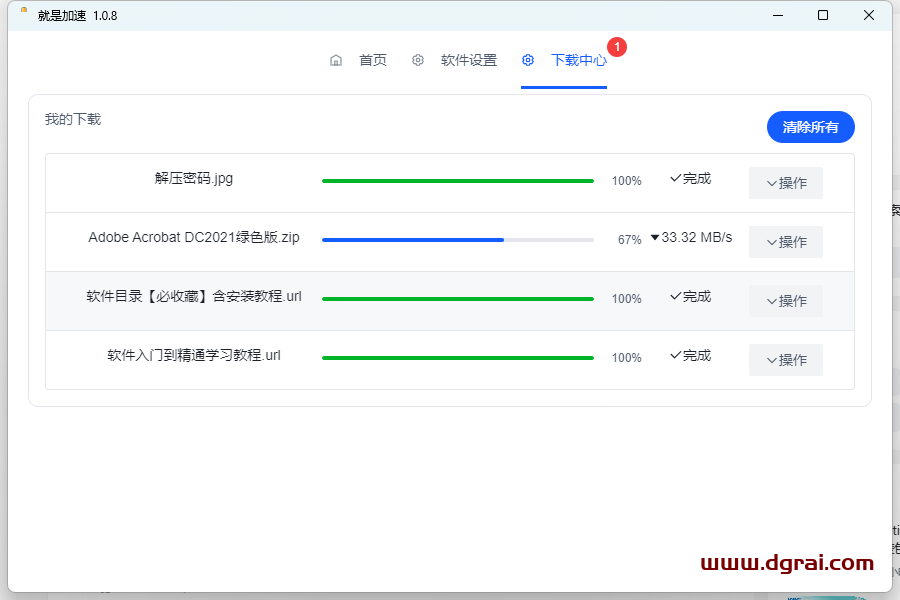Click the 清除所有 button
Screen dimensions: 900x600
(810, 127)
